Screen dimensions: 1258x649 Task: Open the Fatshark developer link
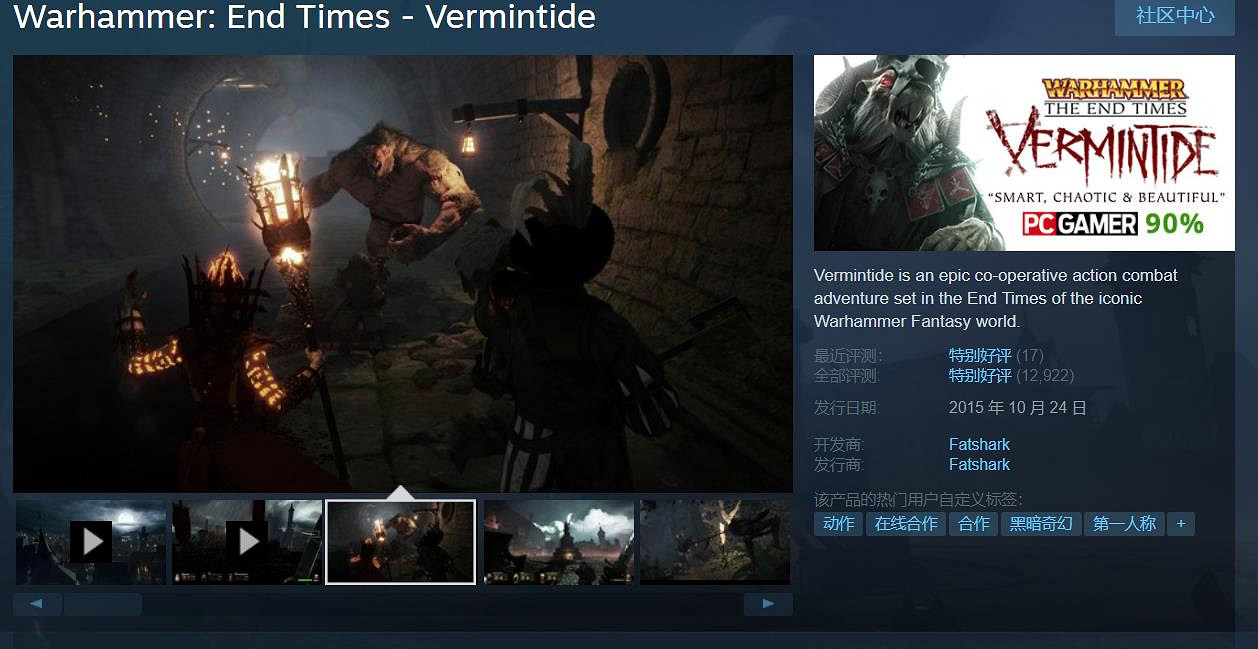tap(979, 444)
